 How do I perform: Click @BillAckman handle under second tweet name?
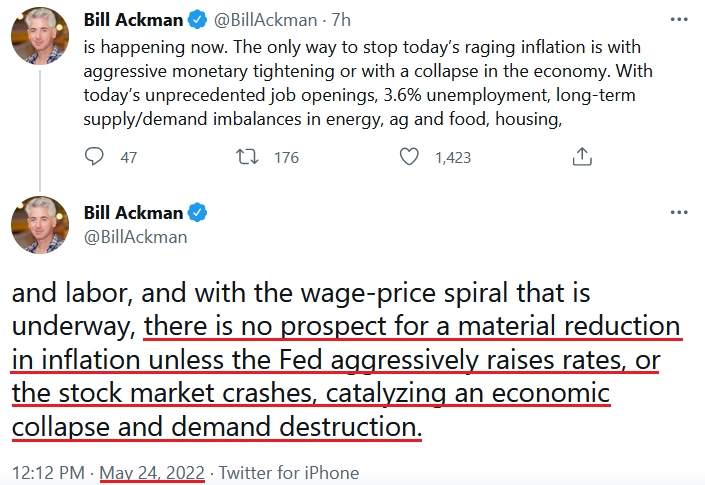pyautogui.click(x=135, y=237)
